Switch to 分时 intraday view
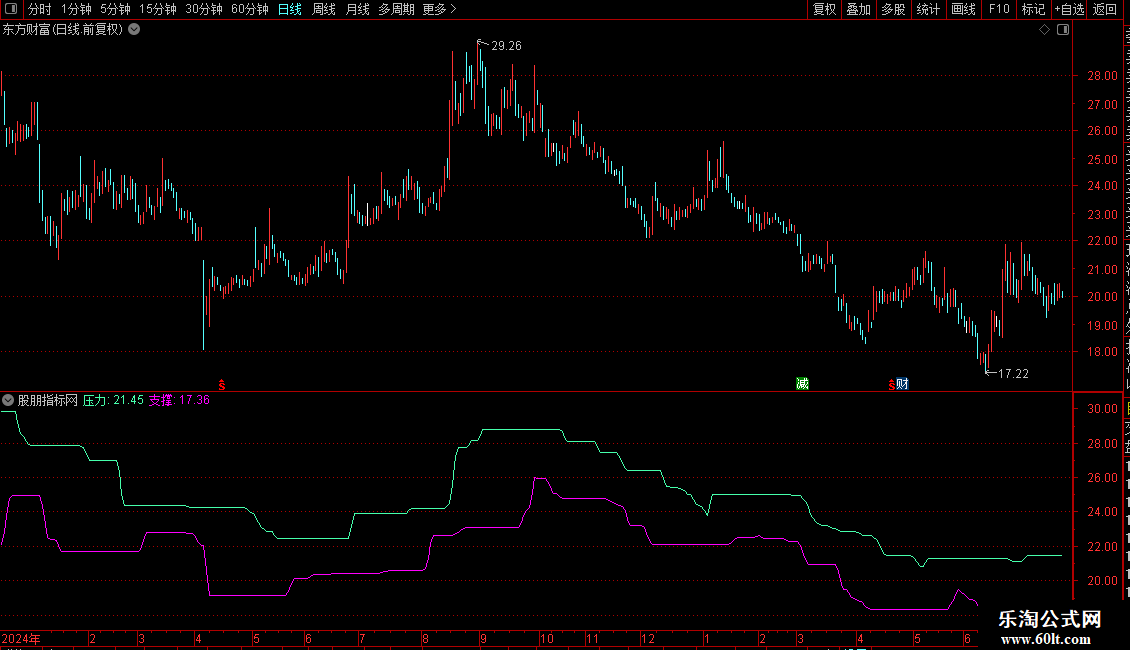Image resolution: width=1130 pixels, height=650 pixels. 40,9
